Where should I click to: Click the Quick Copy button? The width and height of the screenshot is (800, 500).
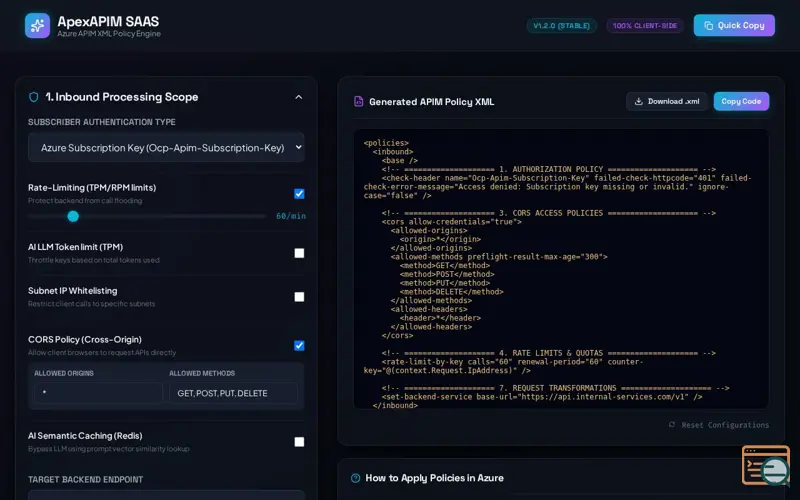pyautogui.click(x=734, y=25)
